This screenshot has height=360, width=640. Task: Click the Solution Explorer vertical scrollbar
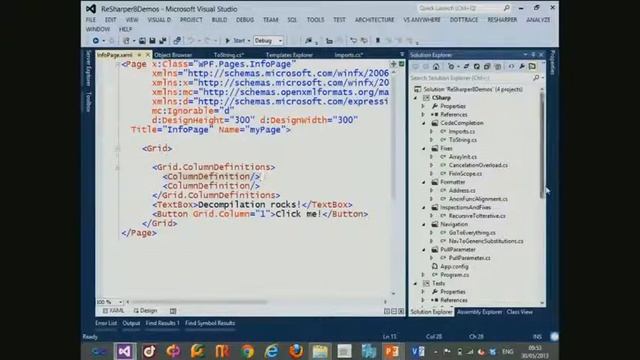(x=542, y=145)
